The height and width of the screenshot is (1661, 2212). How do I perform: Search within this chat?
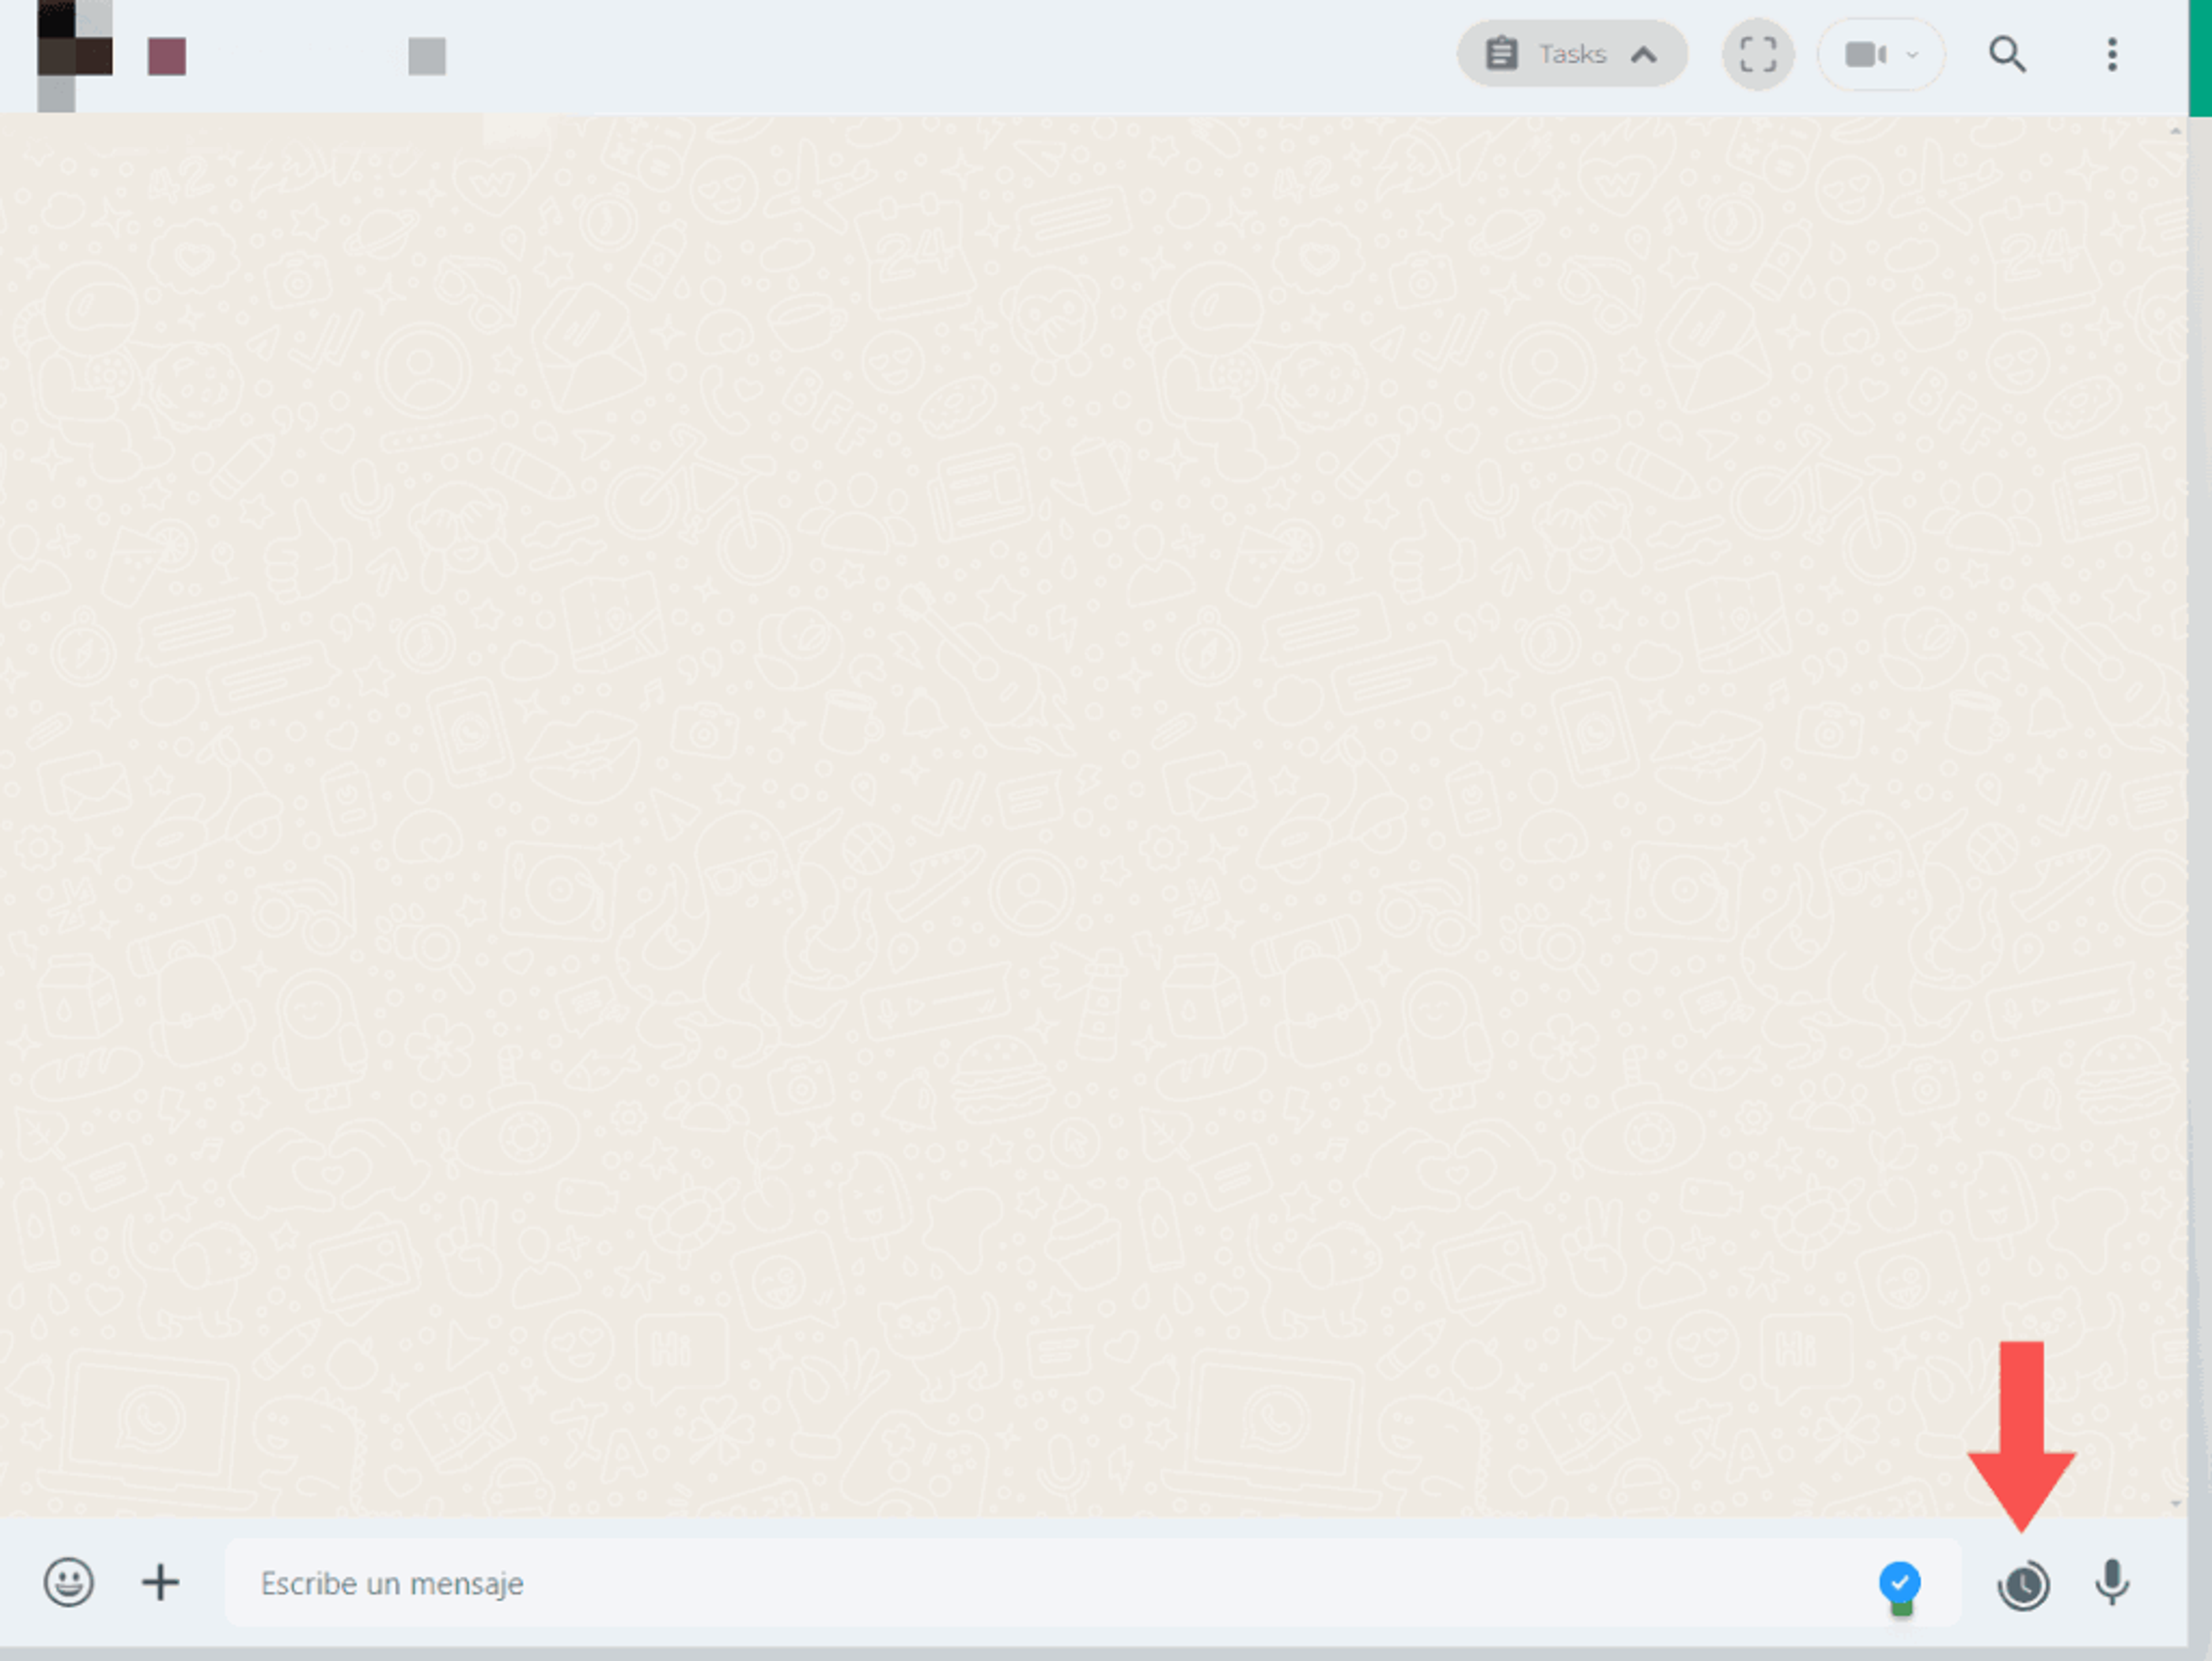tap(2007, 54)
